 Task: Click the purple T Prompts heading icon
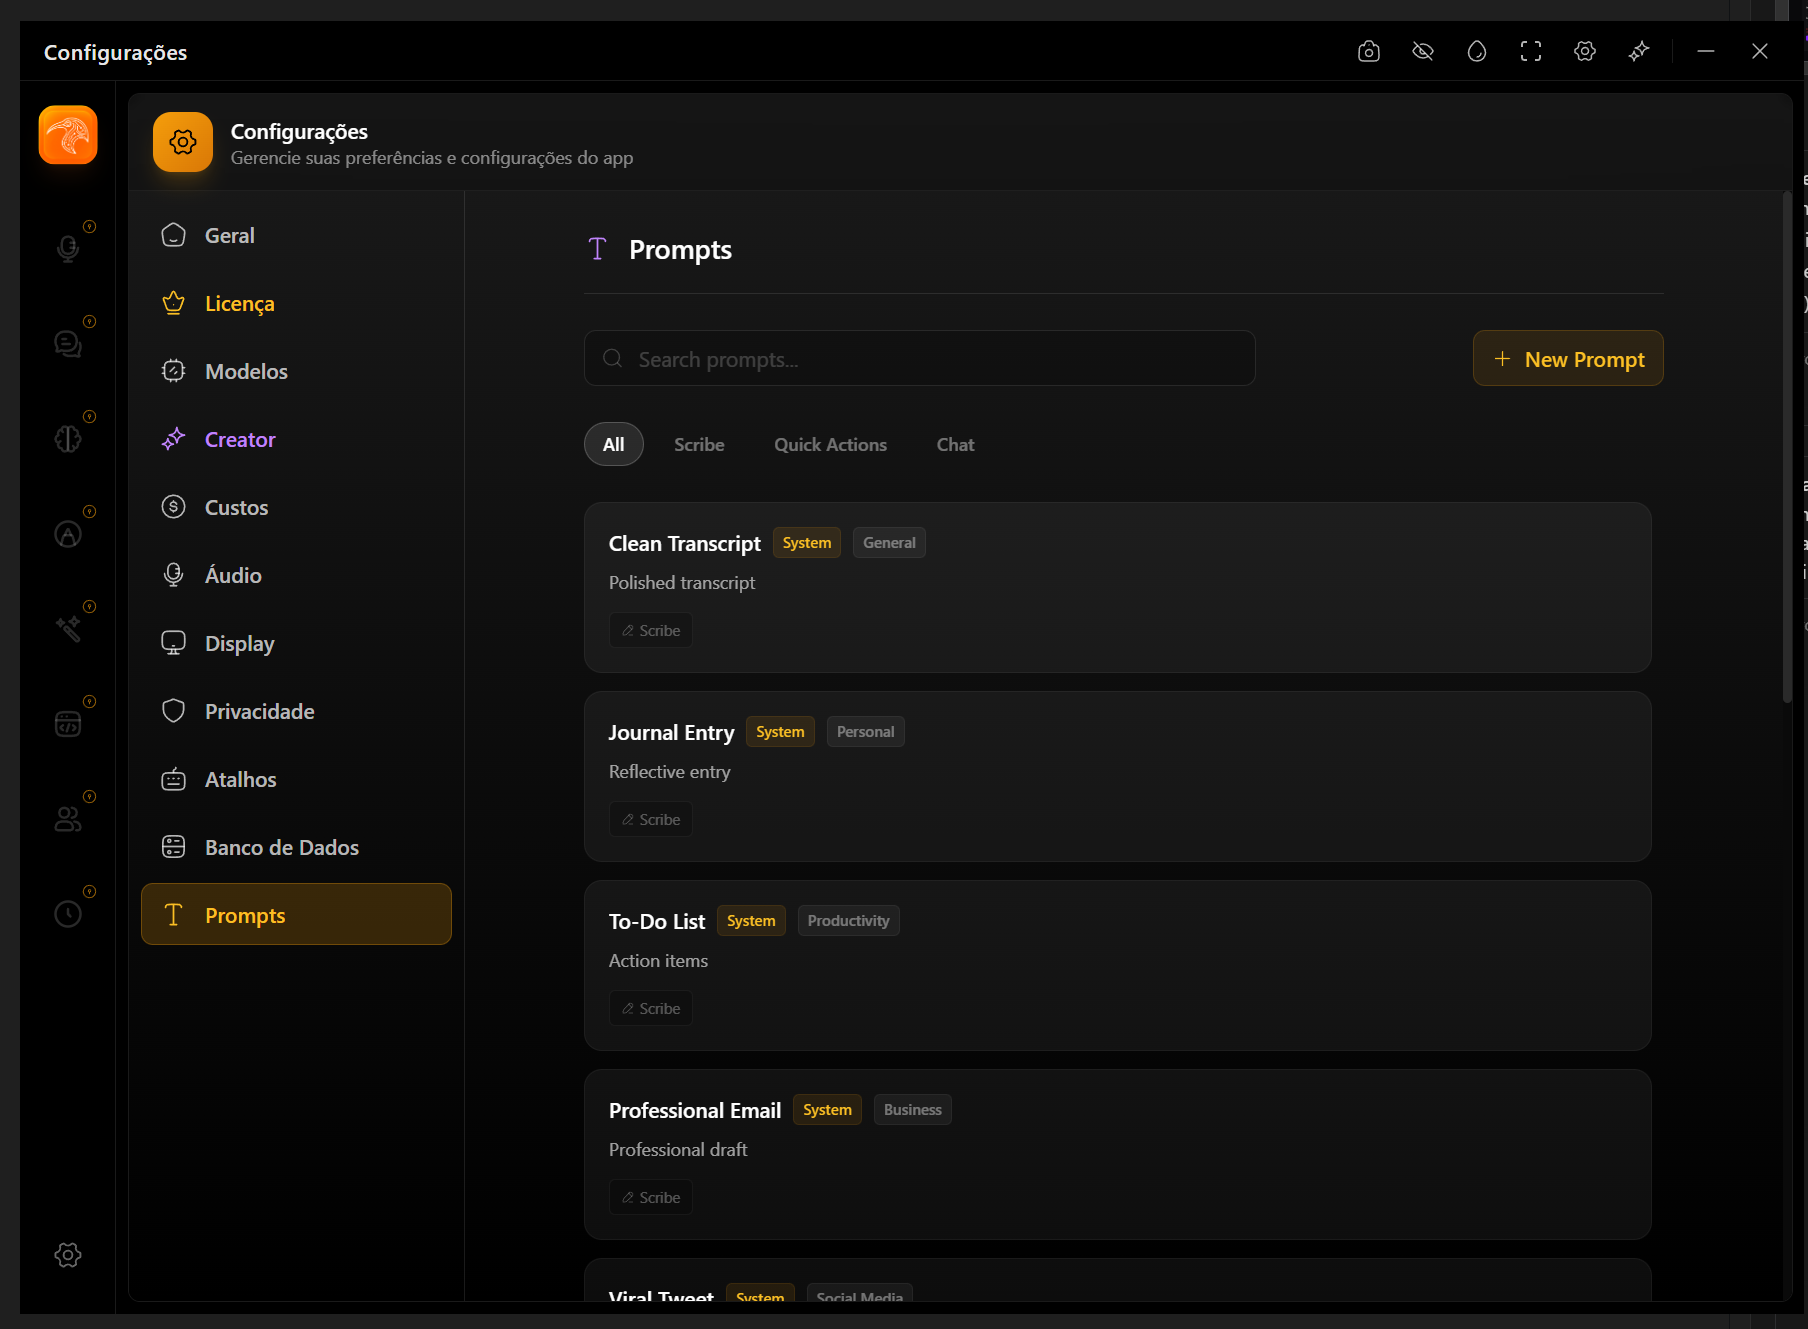(597, 249)
